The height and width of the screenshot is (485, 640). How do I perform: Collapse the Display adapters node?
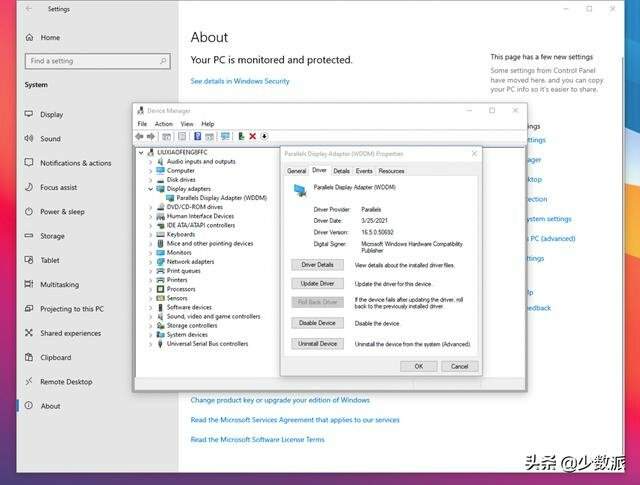click(x=151, y=189)
